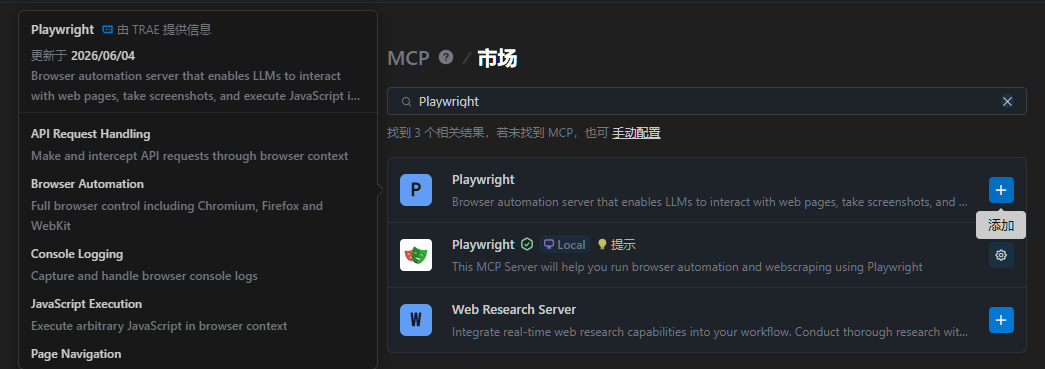Click the blue P avatar of Playwright
Viewport: 1045px width, 369px height.
click(x=416, y=190)
